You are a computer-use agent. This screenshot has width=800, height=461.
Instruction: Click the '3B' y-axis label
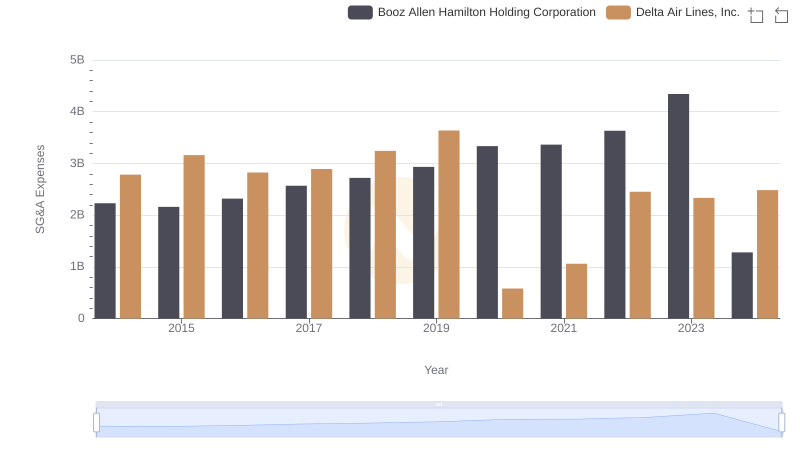pos(78,163)
